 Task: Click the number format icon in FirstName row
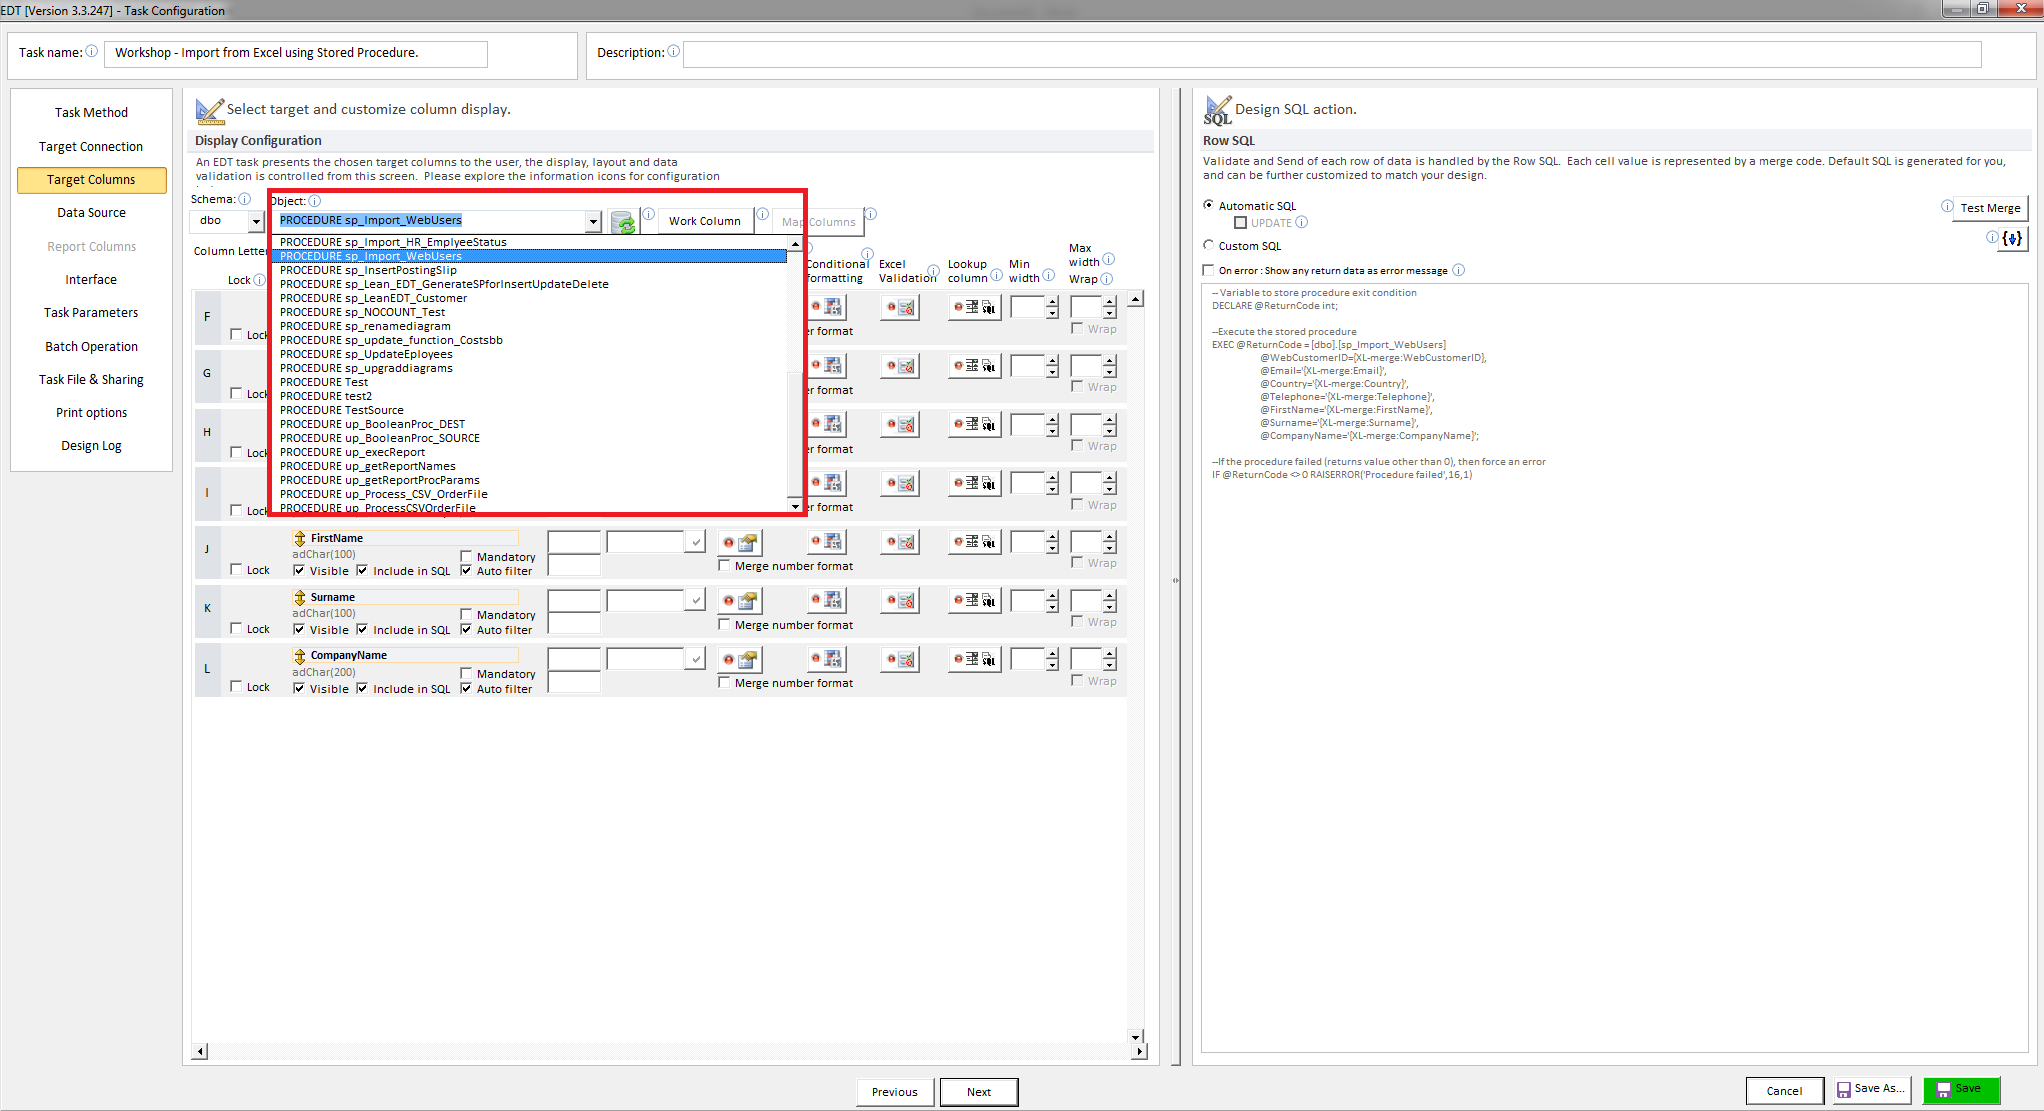[x=741, y=543]
